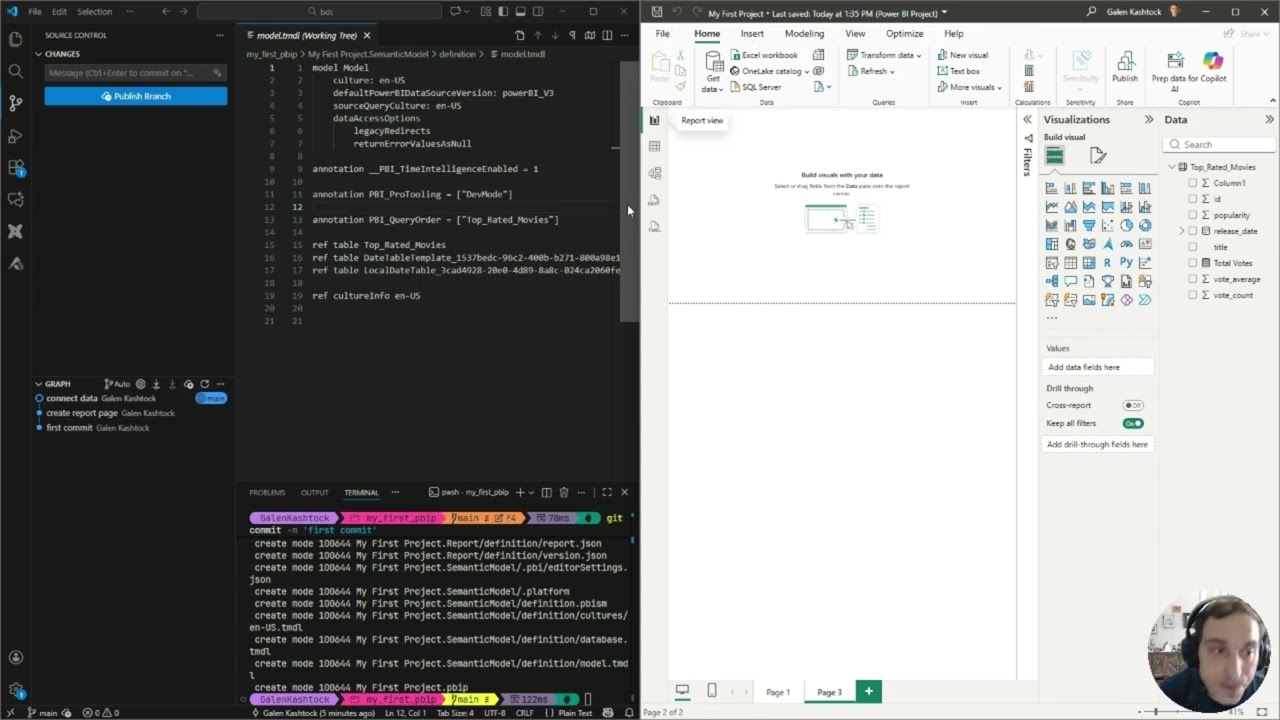
Task: Open the Explorer view in VS Code
Action: pos(15,39)
